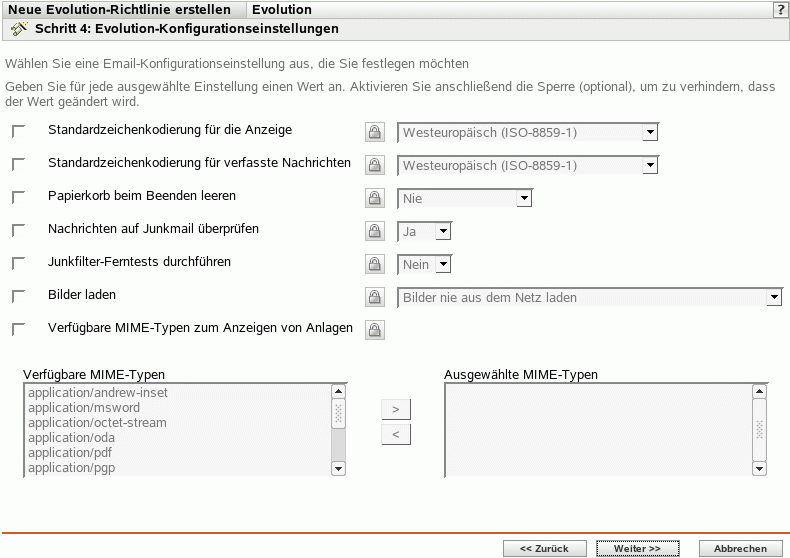This screenshot has width=790, height=558.
Task: Toggle lock for Junkfilter-Ferntests durchführen
Action: click(374, 264)
